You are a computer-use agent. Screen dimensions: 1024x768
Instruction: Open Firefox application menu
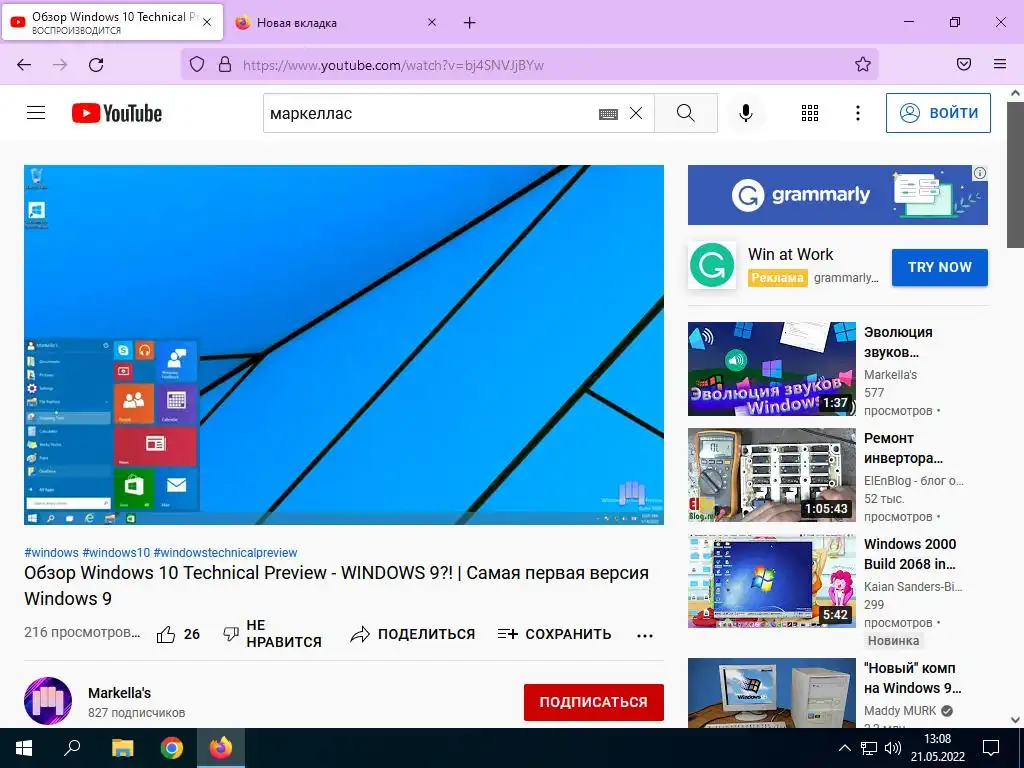pyautogui.click(x=1000, y=64)
